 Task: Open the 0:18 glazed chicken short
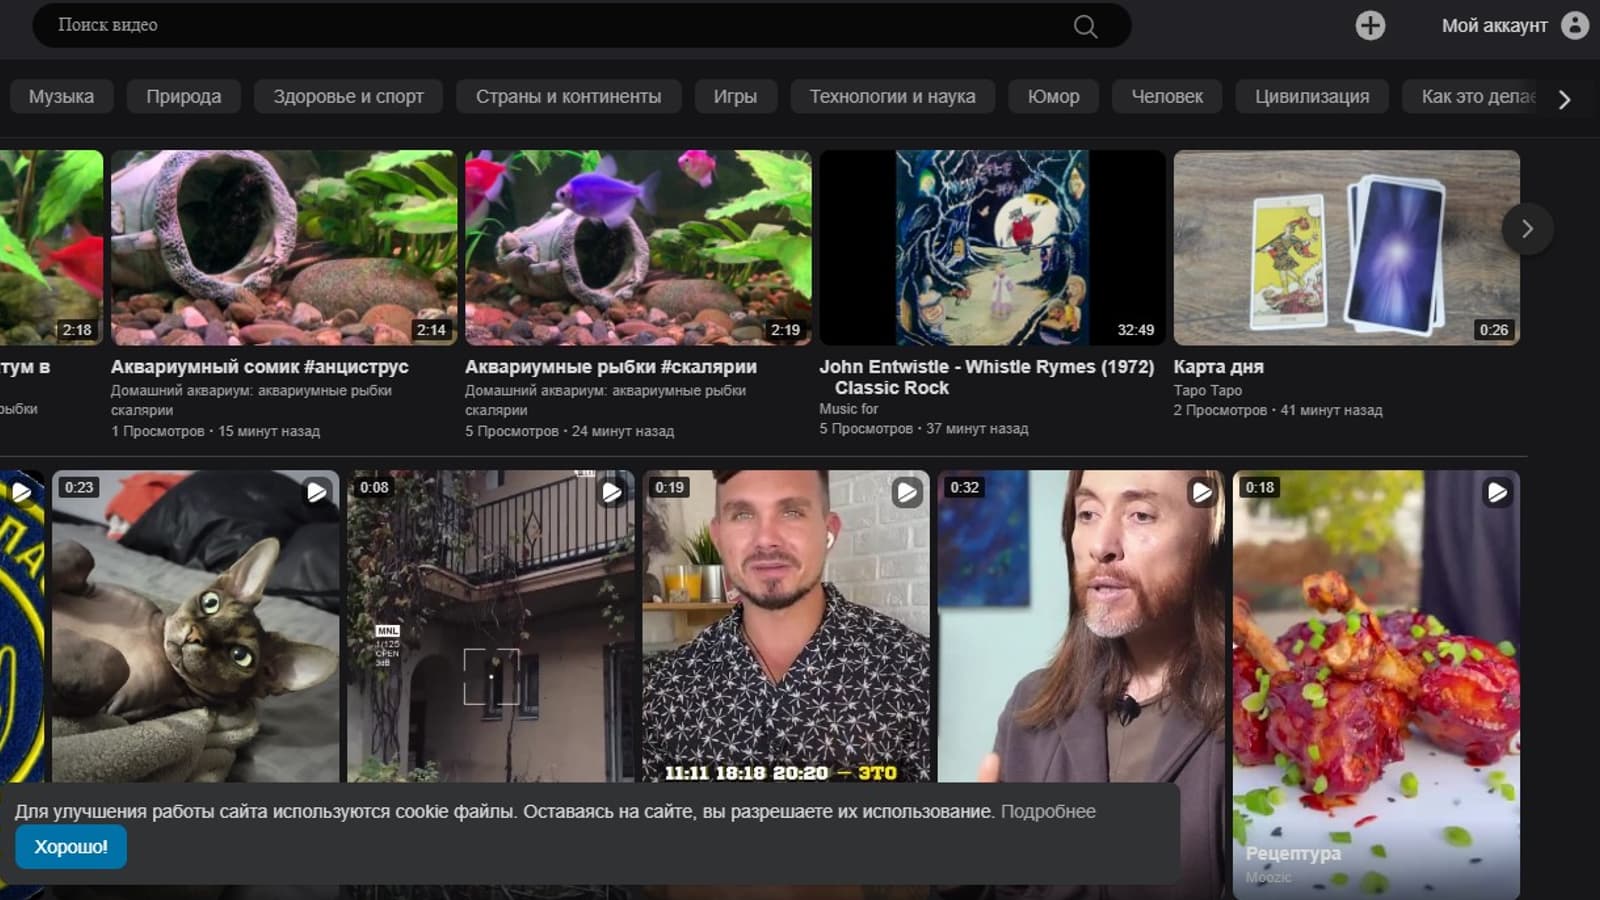pyautogui.click(x=1376, y=685)
